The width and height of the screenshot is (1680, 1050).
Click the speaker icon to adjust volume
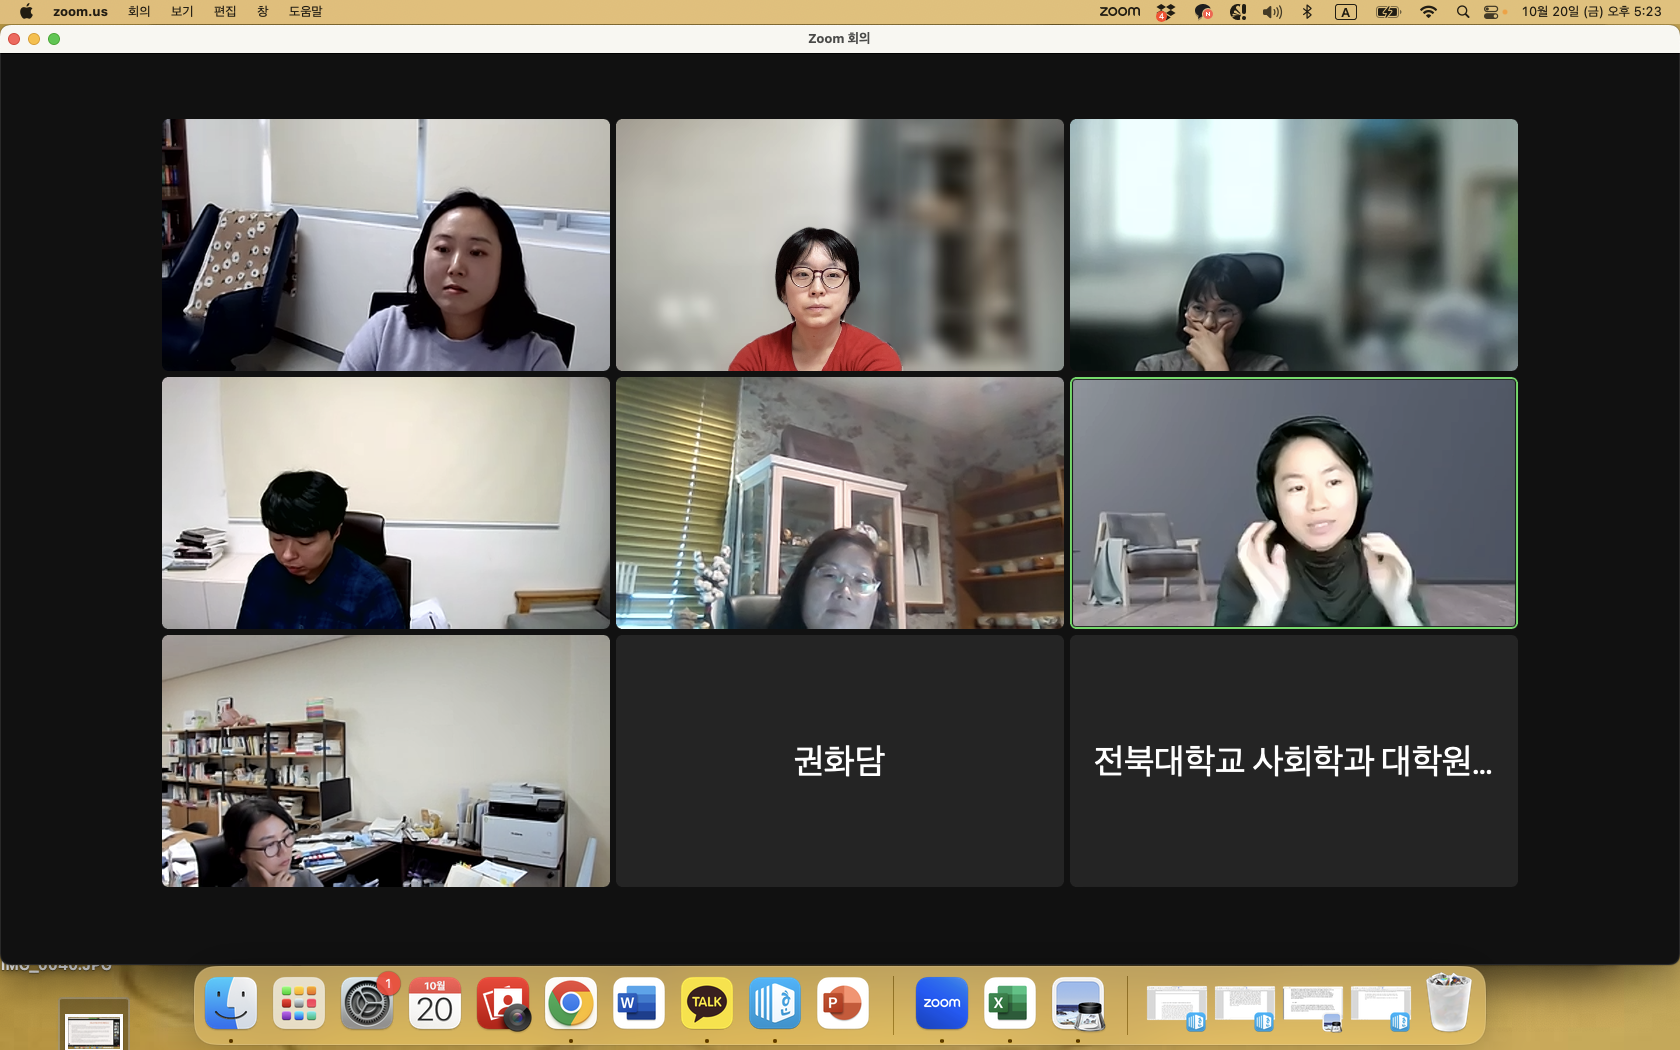(x=1271, y=11)
